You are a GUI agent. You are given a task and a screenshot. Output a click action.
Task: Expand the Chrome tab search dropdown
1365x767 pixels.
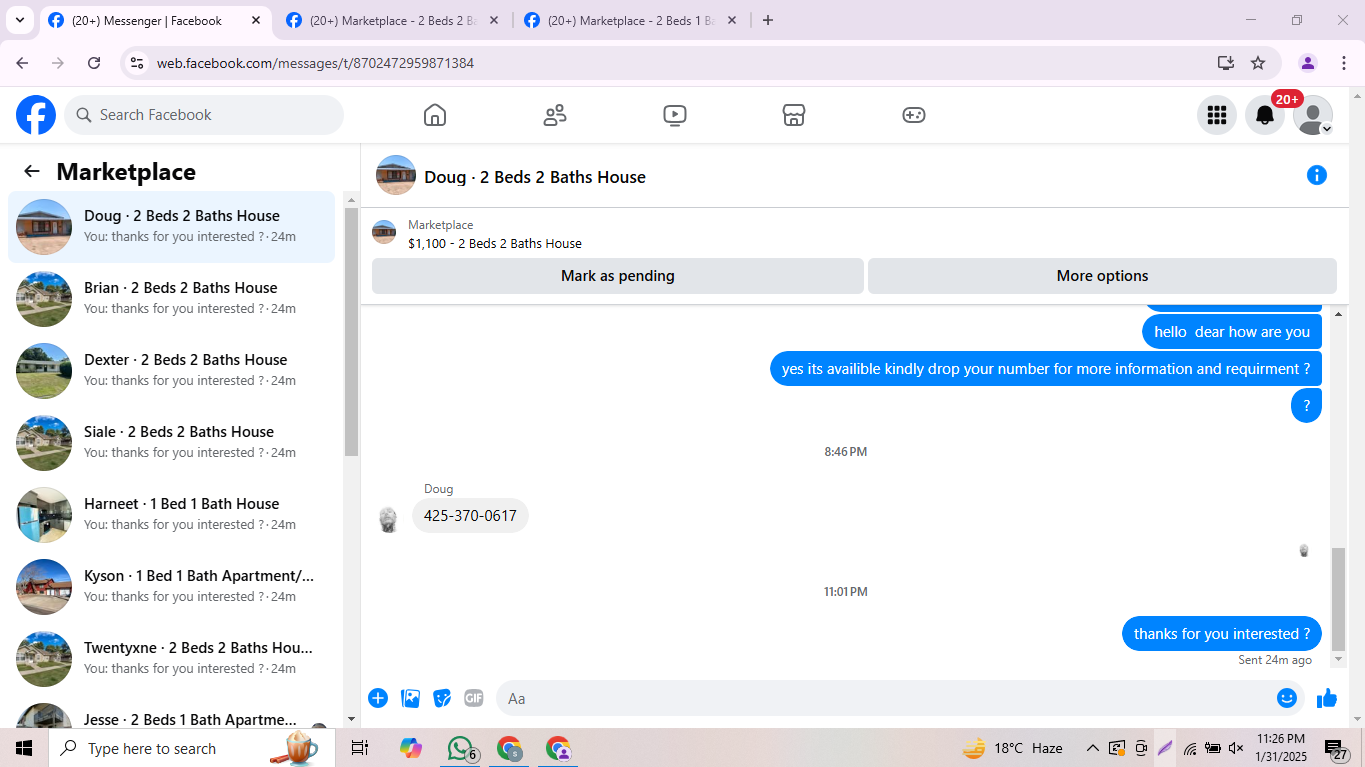(x=19, y=20)
